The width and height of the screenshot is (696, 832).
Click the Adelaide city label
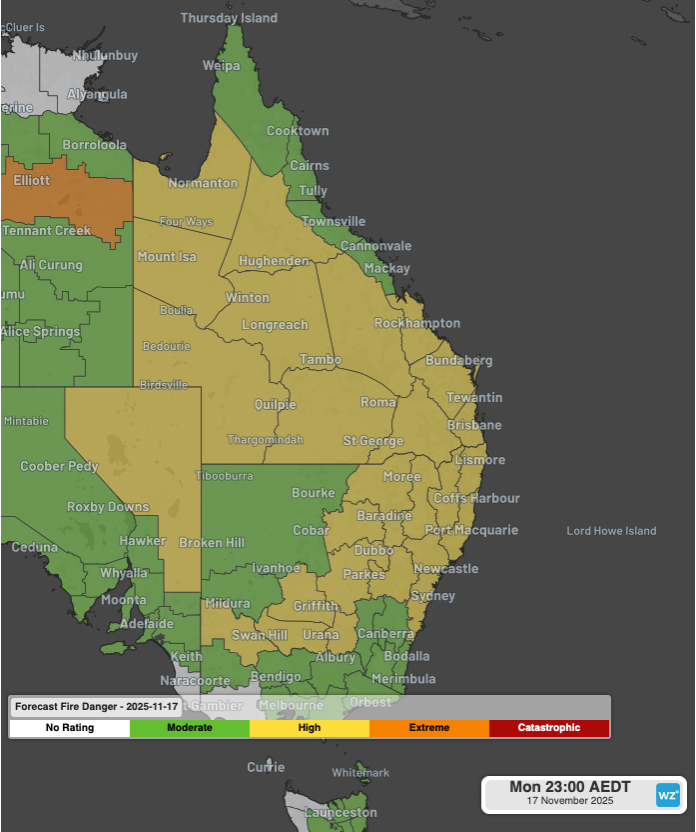145,623
